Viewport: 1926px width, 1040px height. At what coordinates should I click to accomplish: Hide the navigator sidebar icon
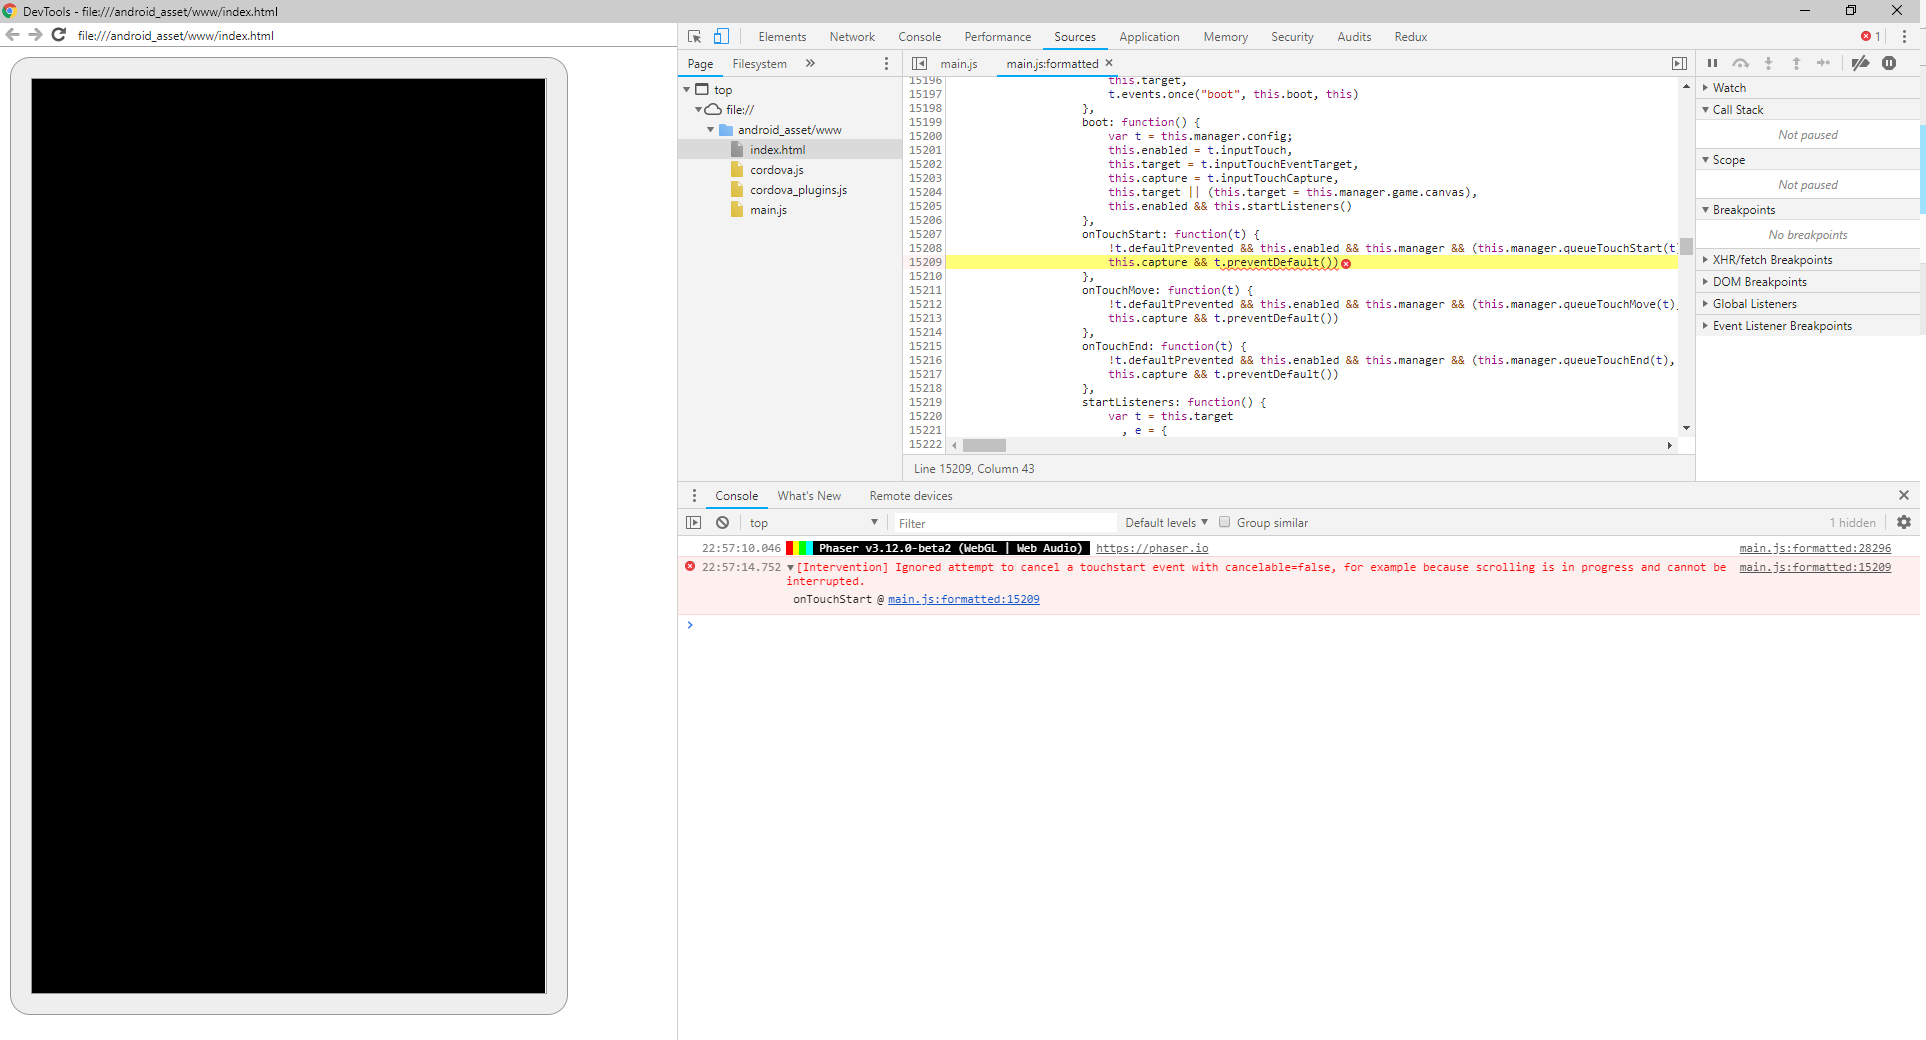[x=919, y=64]
